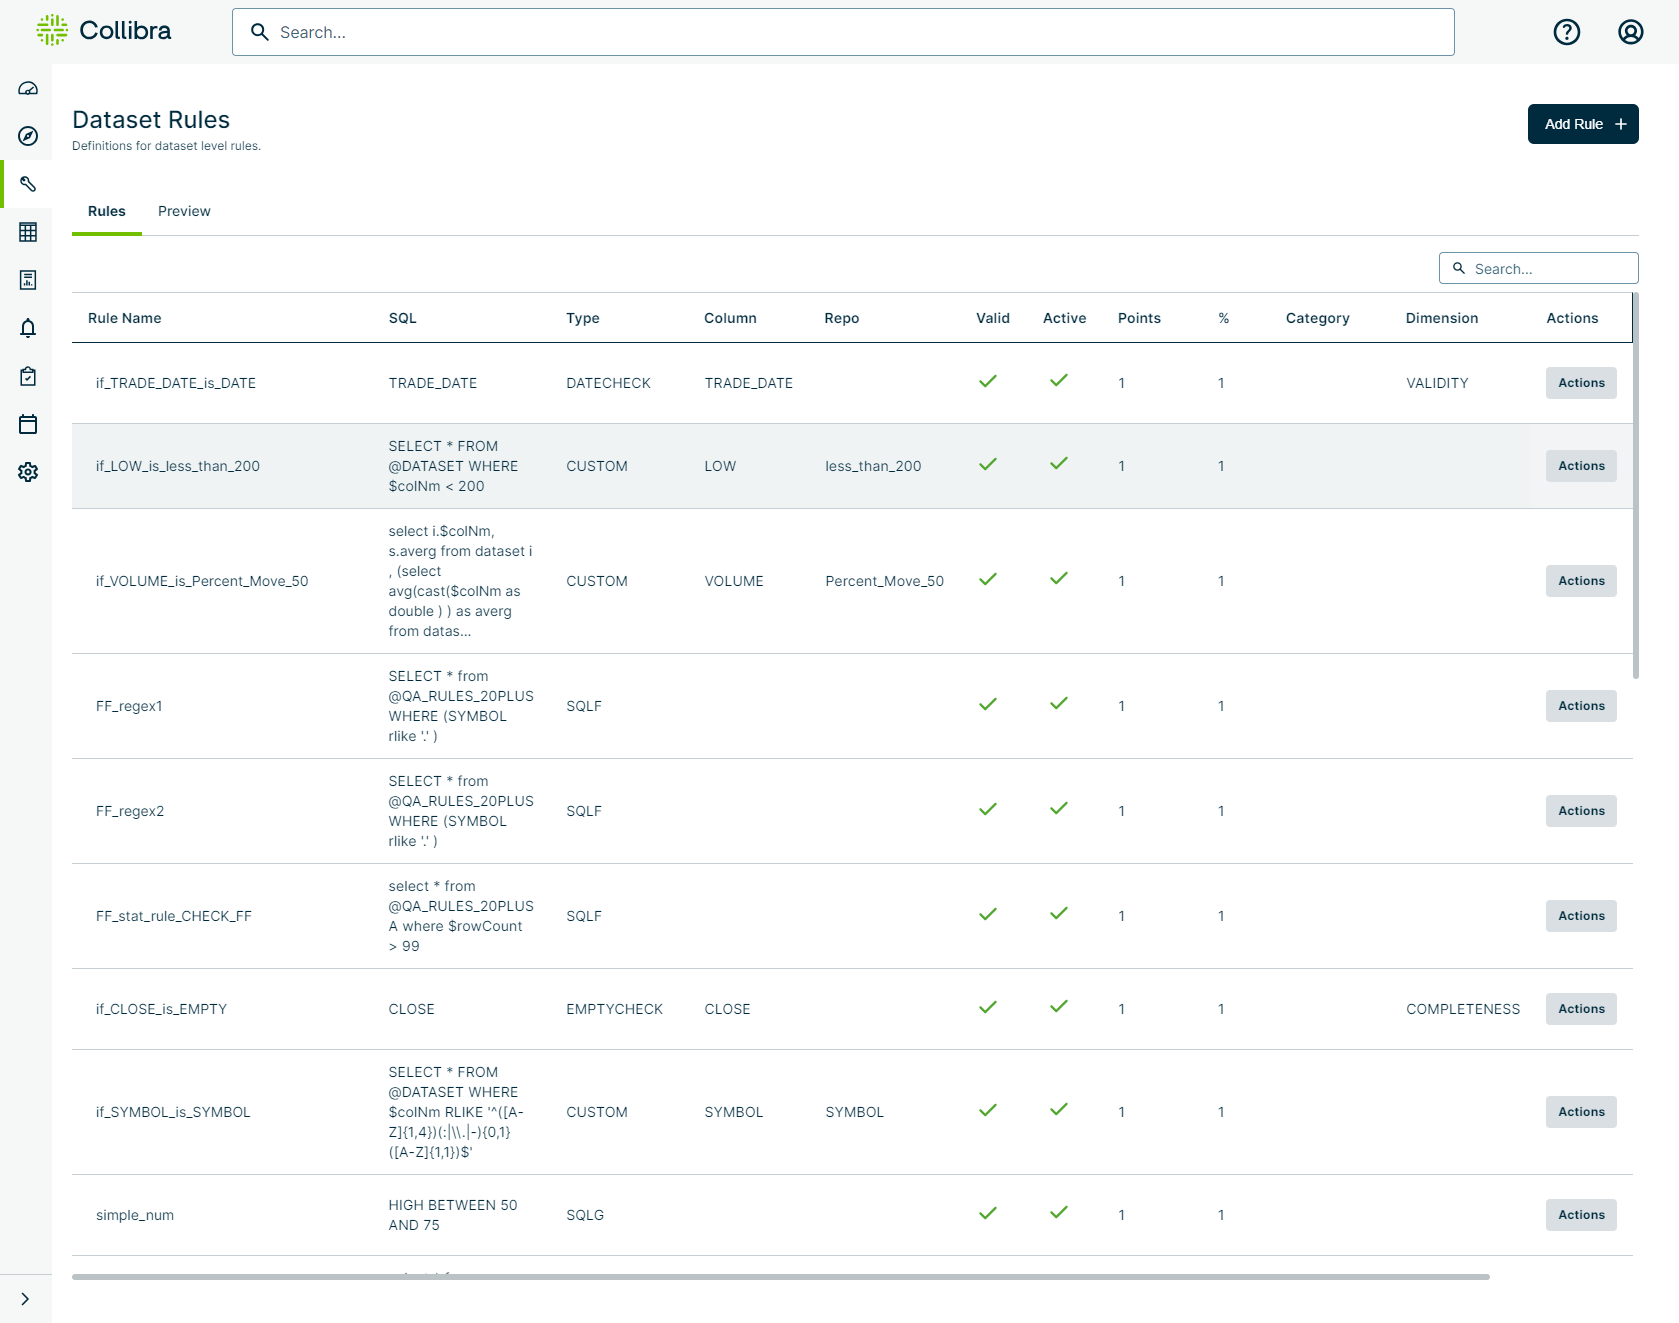
Task: Open the report chart icon in sidebar
Action: tap(28, 280)
